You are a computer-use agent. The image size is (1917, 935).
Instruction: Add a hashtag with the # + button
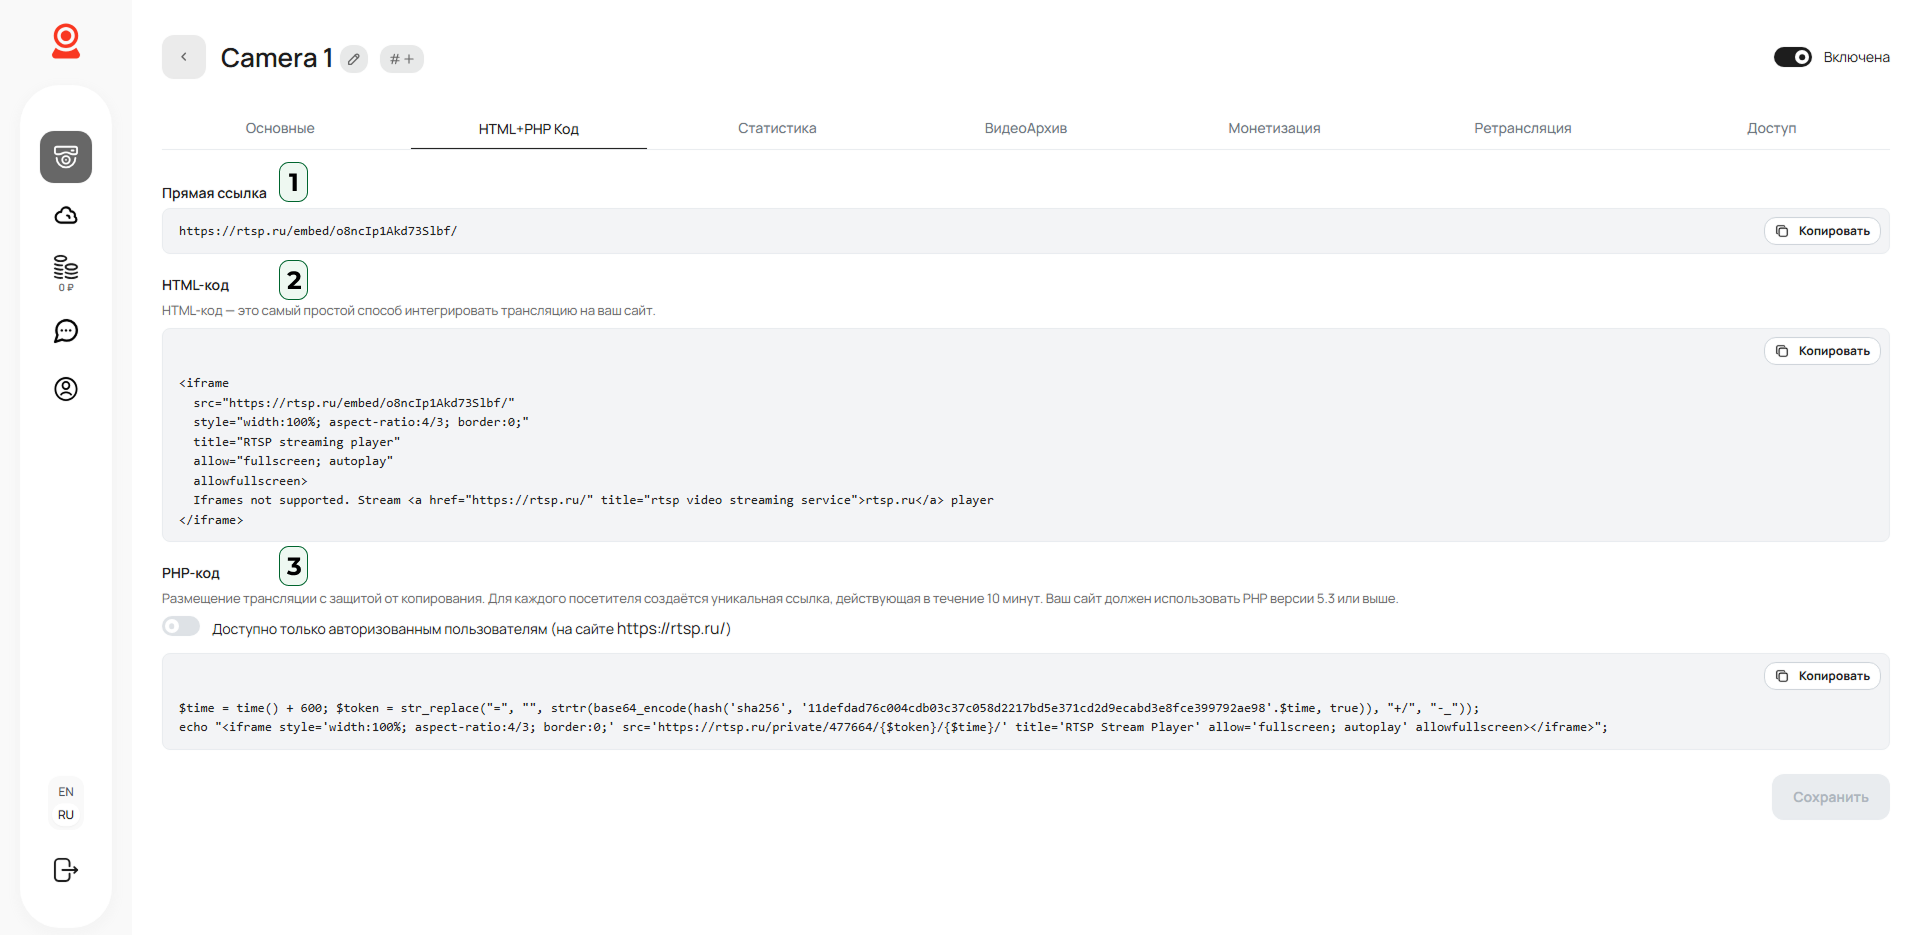(x=402, y=59)
